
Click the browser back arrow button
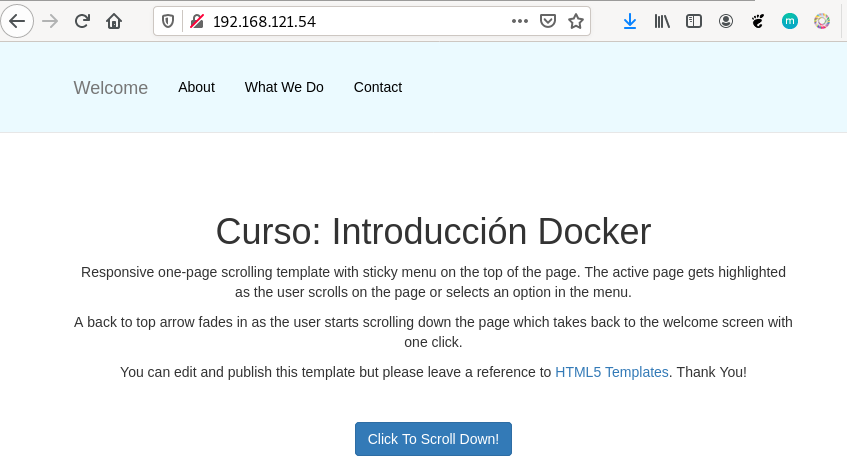(x=17, y=21)
